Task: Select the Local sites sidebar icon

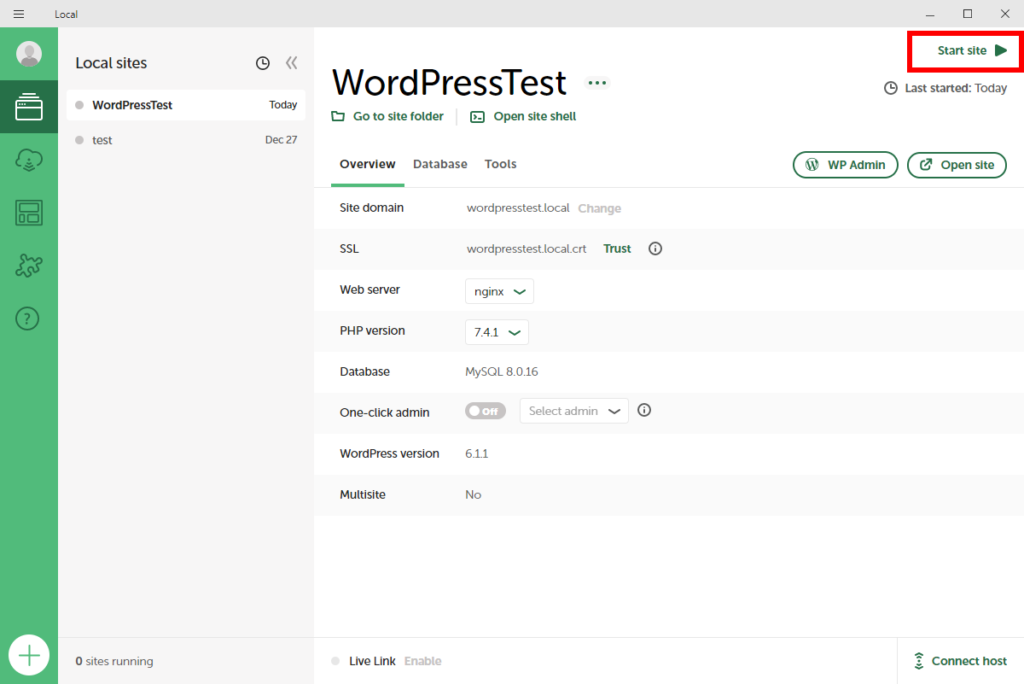Action: (x=29, y=107)
